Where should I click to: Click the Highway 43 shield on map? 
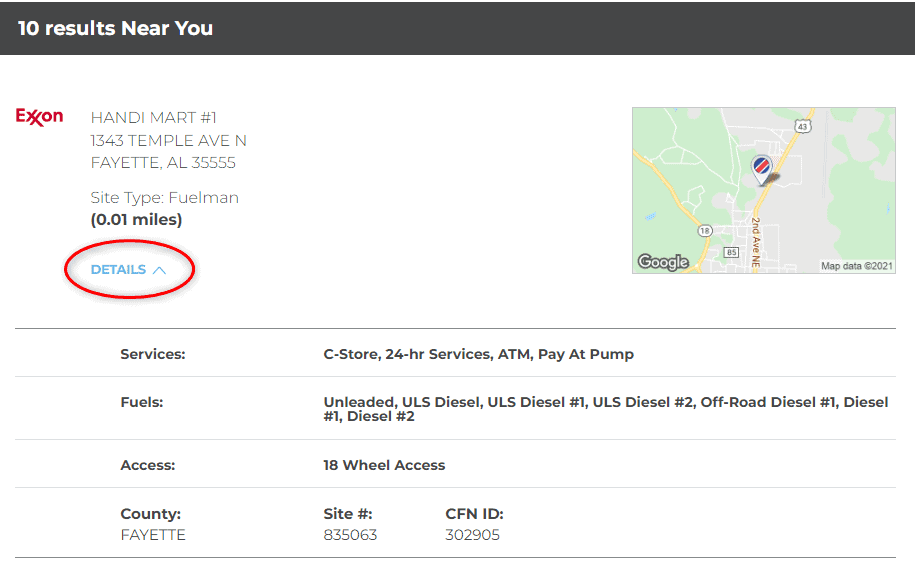(x=803, y=126)
